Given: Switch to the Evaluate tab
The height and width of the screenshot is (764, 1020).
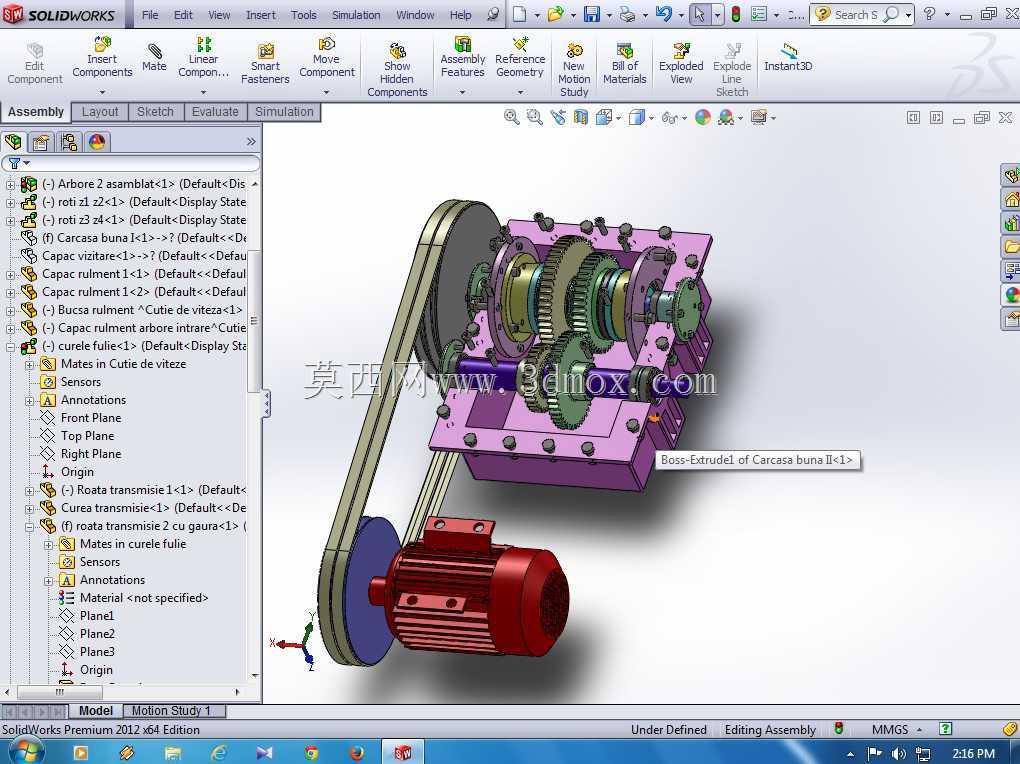Looking at the screenshot, I should [215, 112].
